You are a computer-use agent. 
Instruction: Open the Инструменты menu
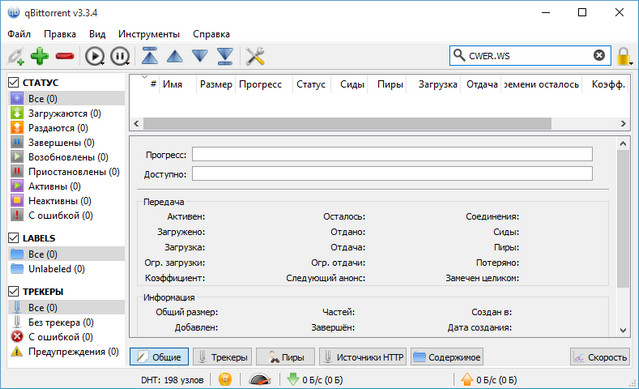[x=149, y=34]
